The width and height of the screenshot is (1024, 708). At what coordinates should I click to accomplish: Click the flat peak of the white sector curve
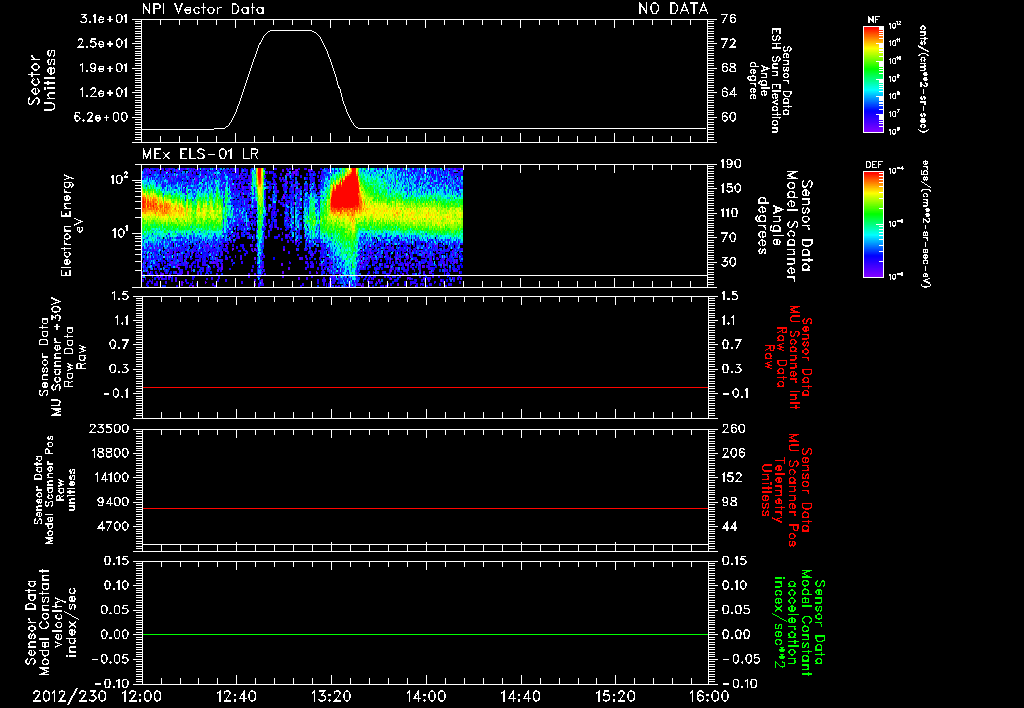292,30
